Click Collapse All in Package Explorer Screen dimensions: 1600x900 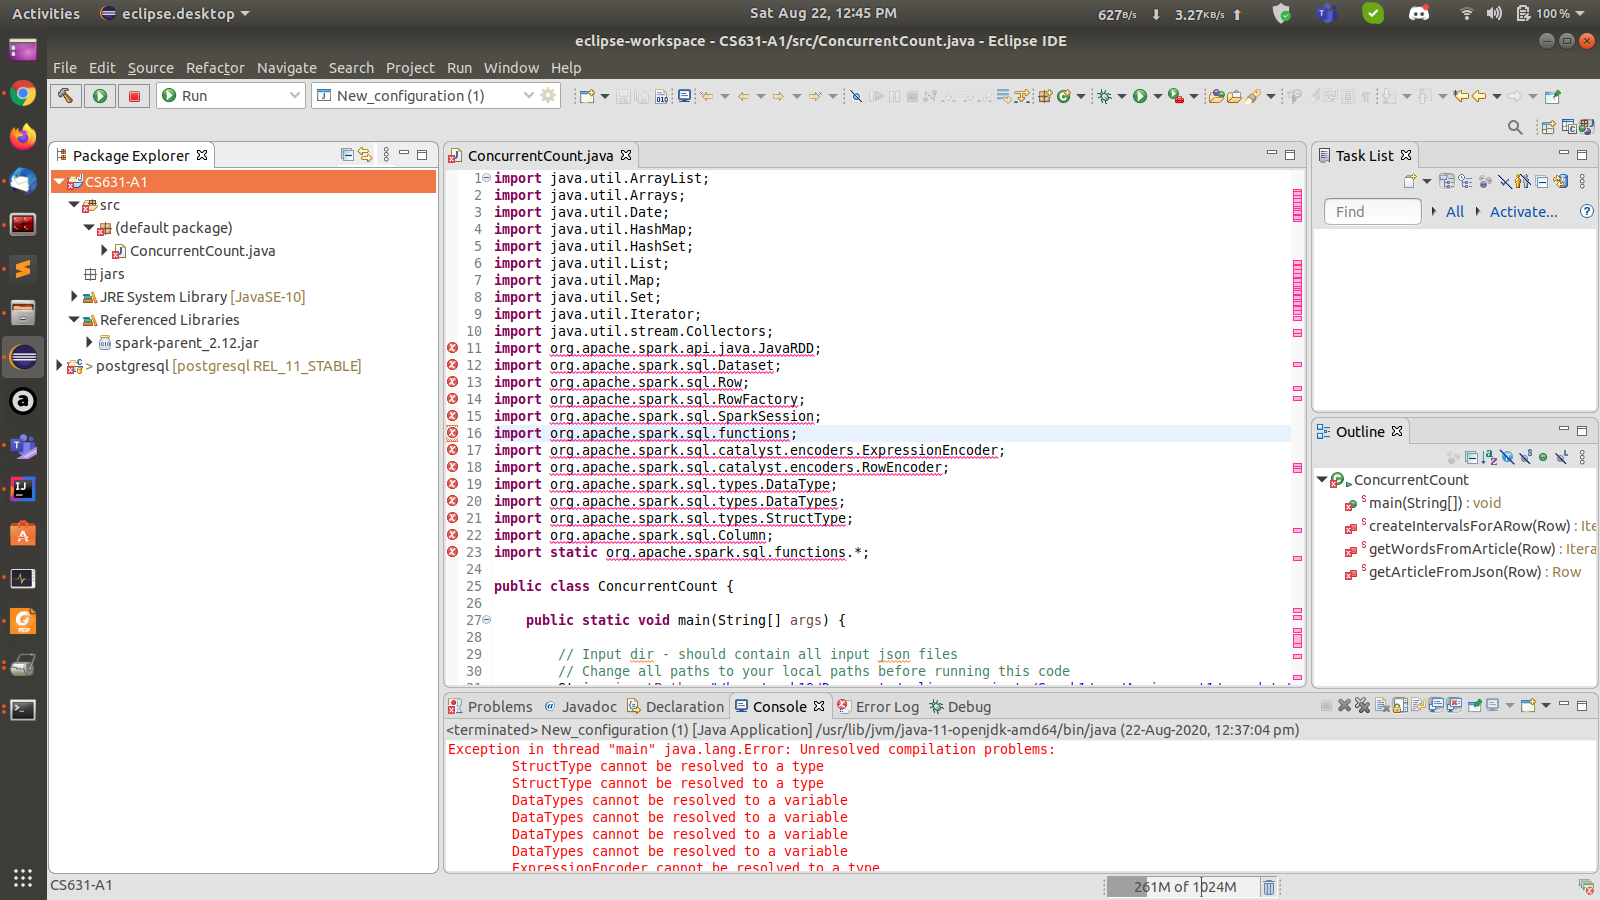[x=347, y=155]
